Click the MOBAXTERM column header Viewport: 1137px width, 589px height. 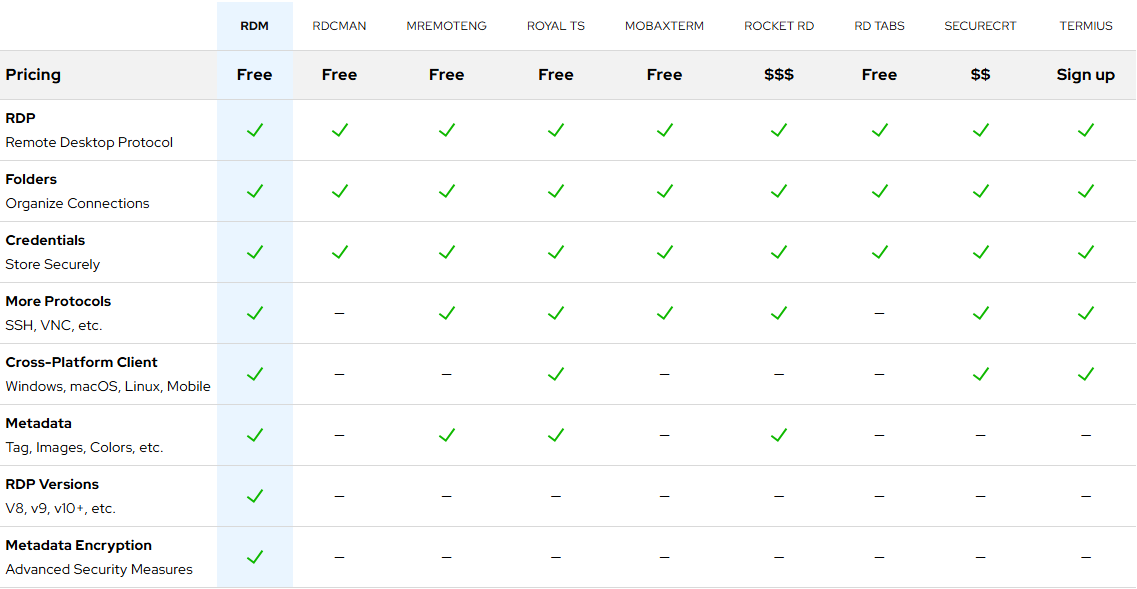coord(664,26)
